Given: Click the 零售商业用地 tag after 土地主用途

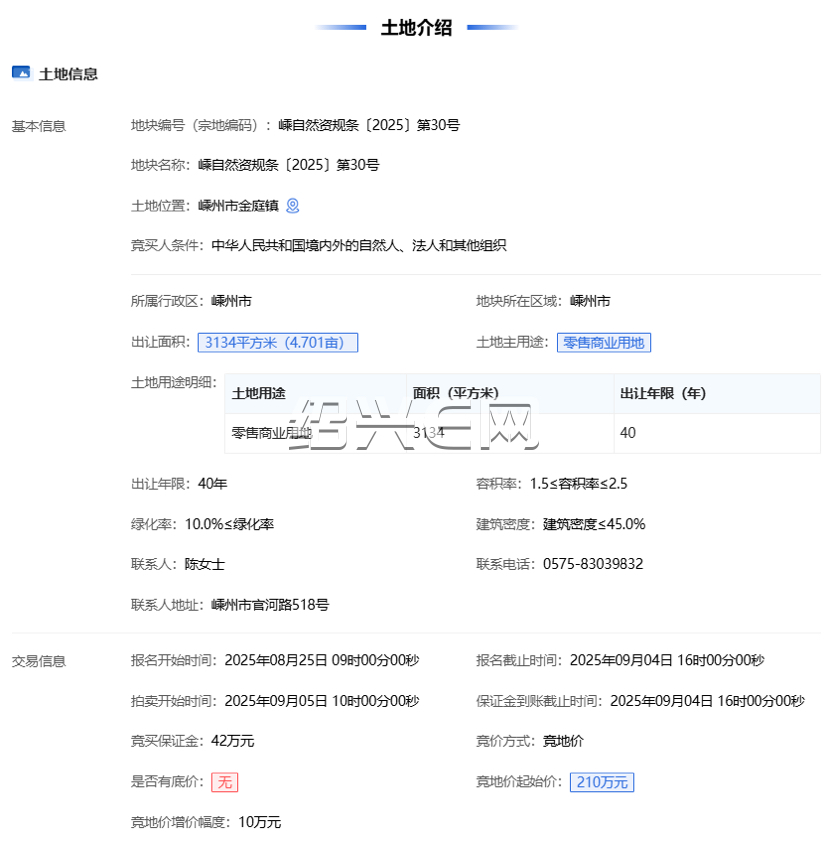Looking at the screenshot, I should pos(604,343).
